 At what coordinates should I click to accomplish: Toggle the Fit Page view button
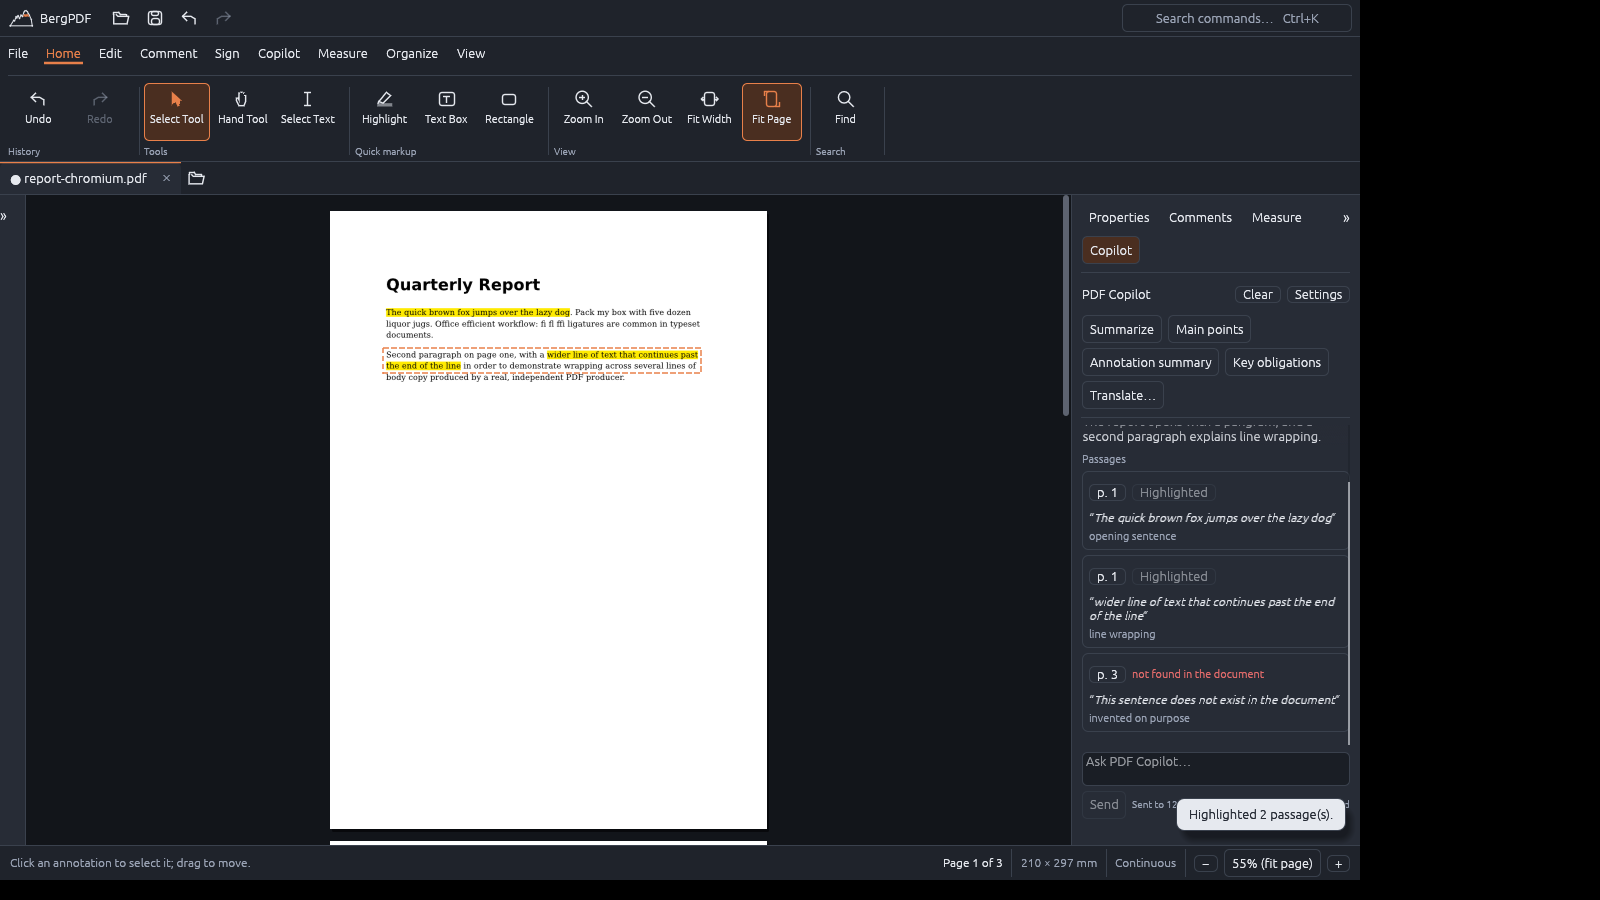coord(772,111)
